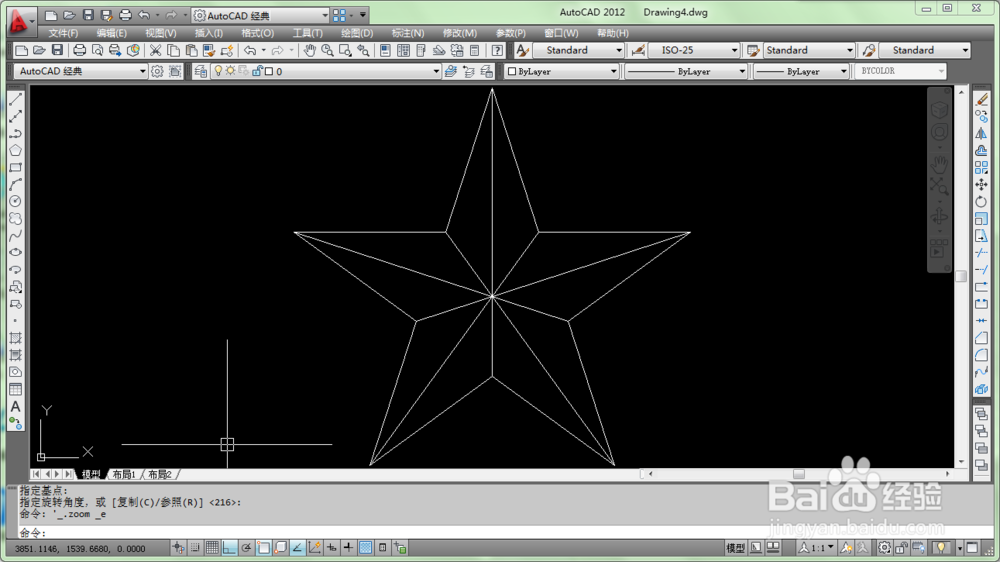Viewport: 1000px width, 562px height.
Task: Click the 模型 button in status bar
Action: pos(735,547)
